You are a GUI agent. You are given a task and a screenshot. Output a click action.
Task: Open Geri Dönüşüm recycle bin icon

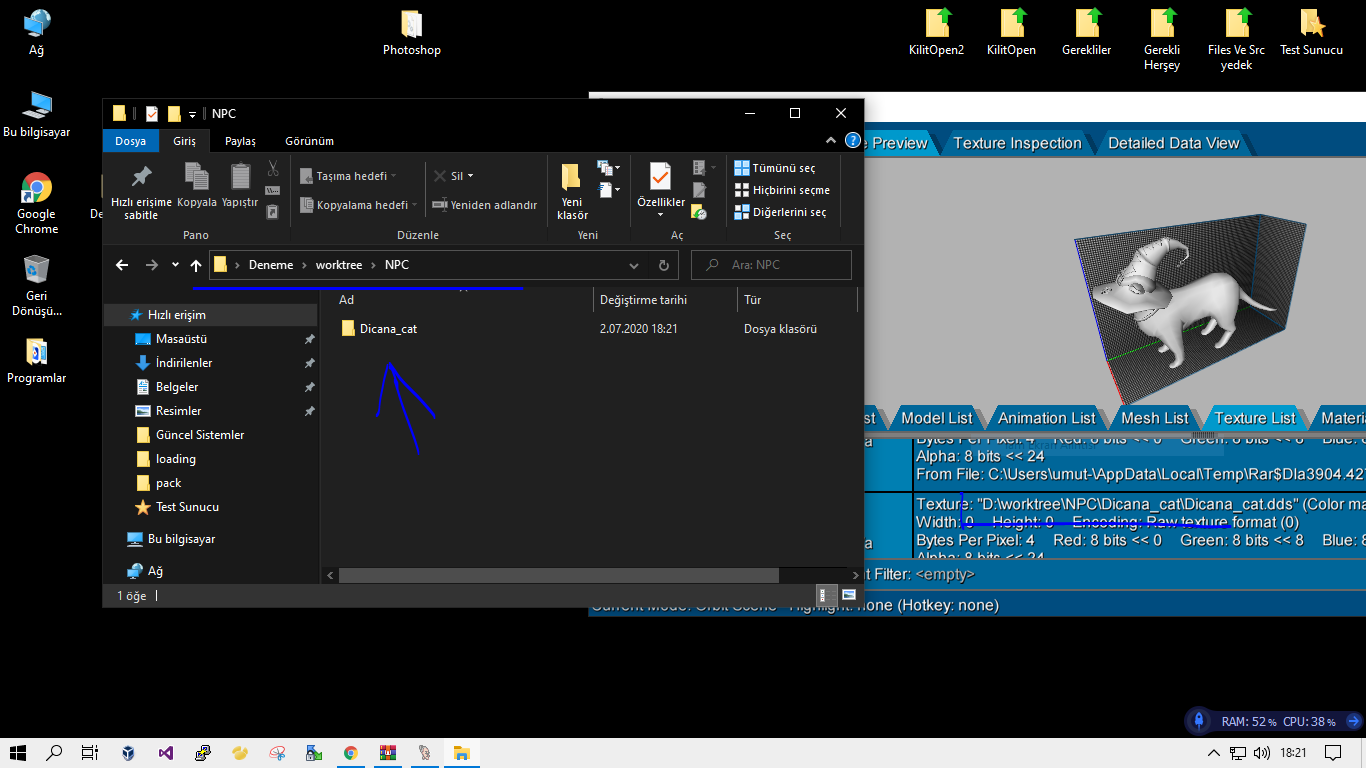tap(36, 285)
